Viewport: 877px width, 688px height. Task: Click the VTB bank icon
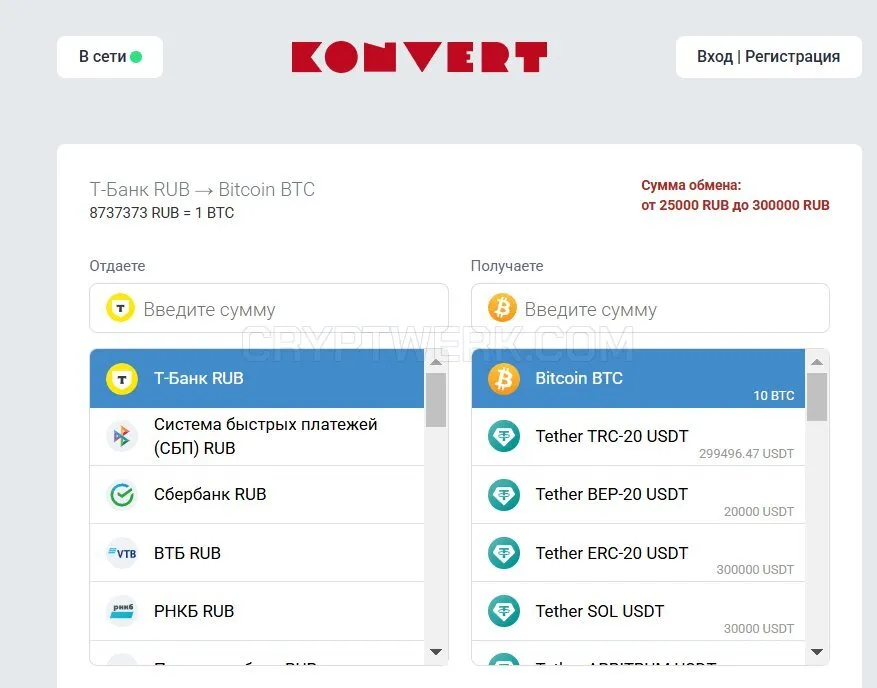point(122,553)
